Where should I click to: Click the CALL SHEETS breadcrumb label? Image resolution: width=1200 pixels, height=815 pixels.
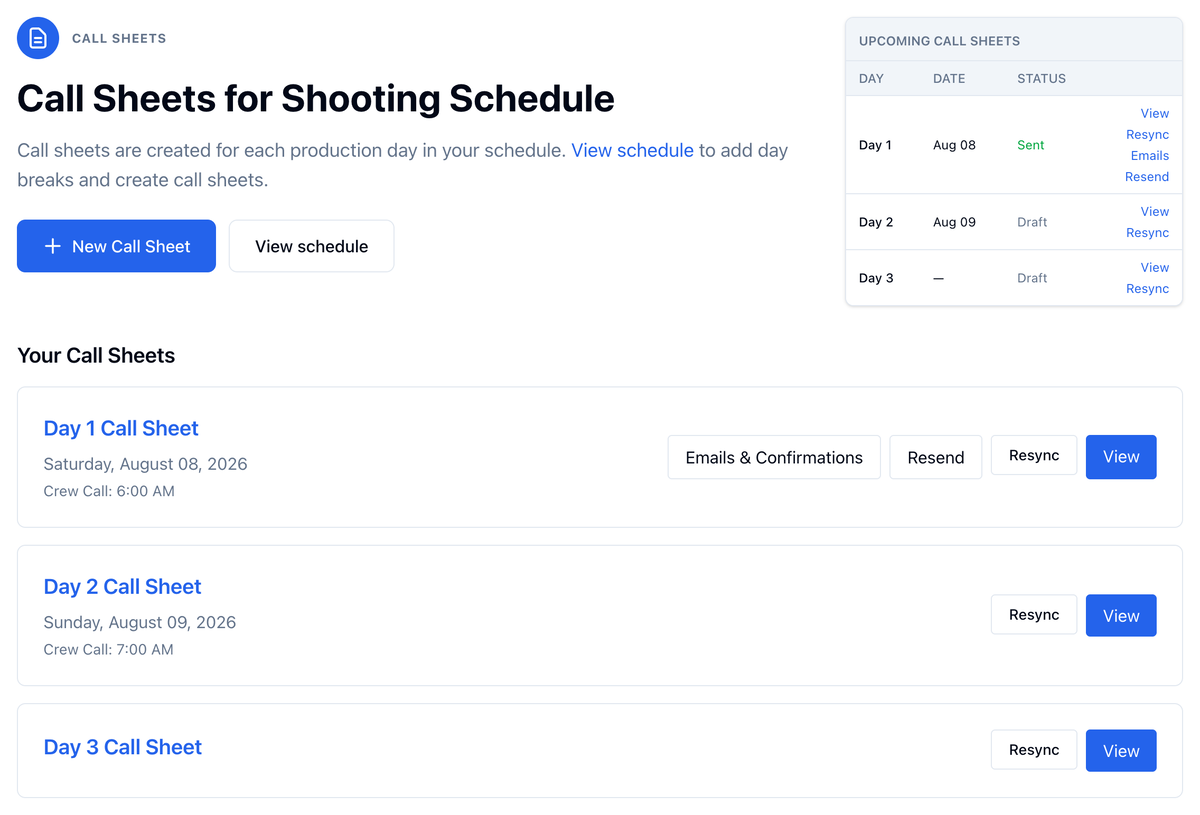click(x=119, y=38)
